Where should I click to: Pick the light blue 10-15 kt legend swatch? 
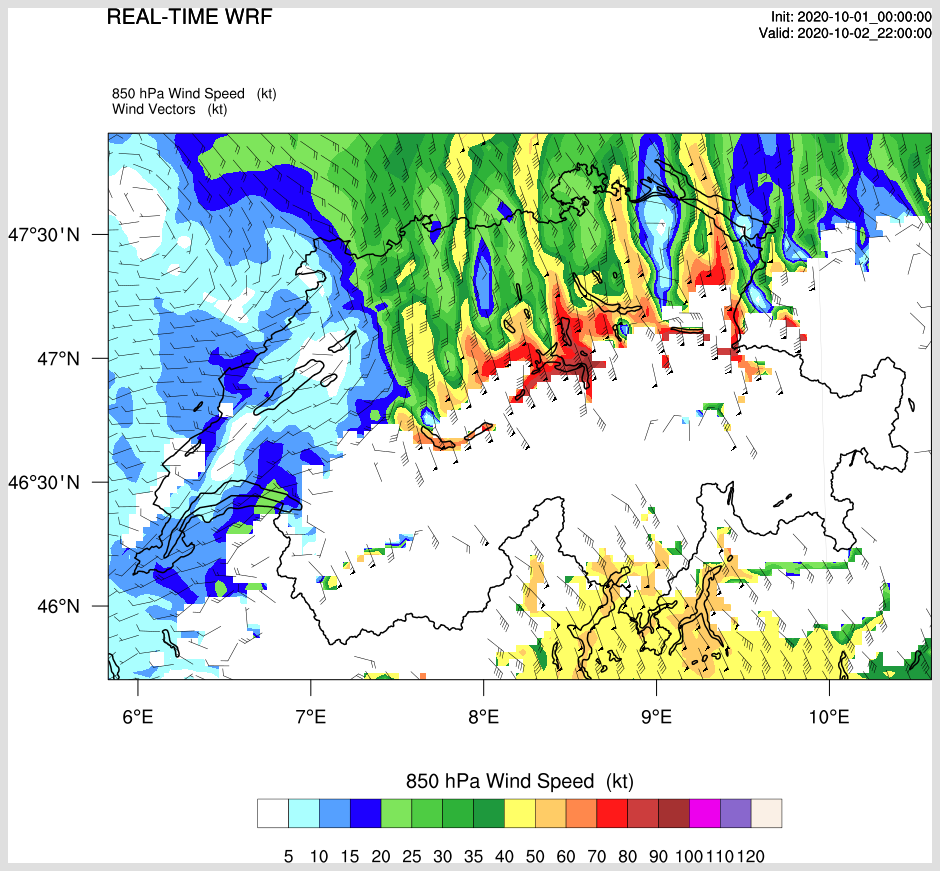point(335,813)
